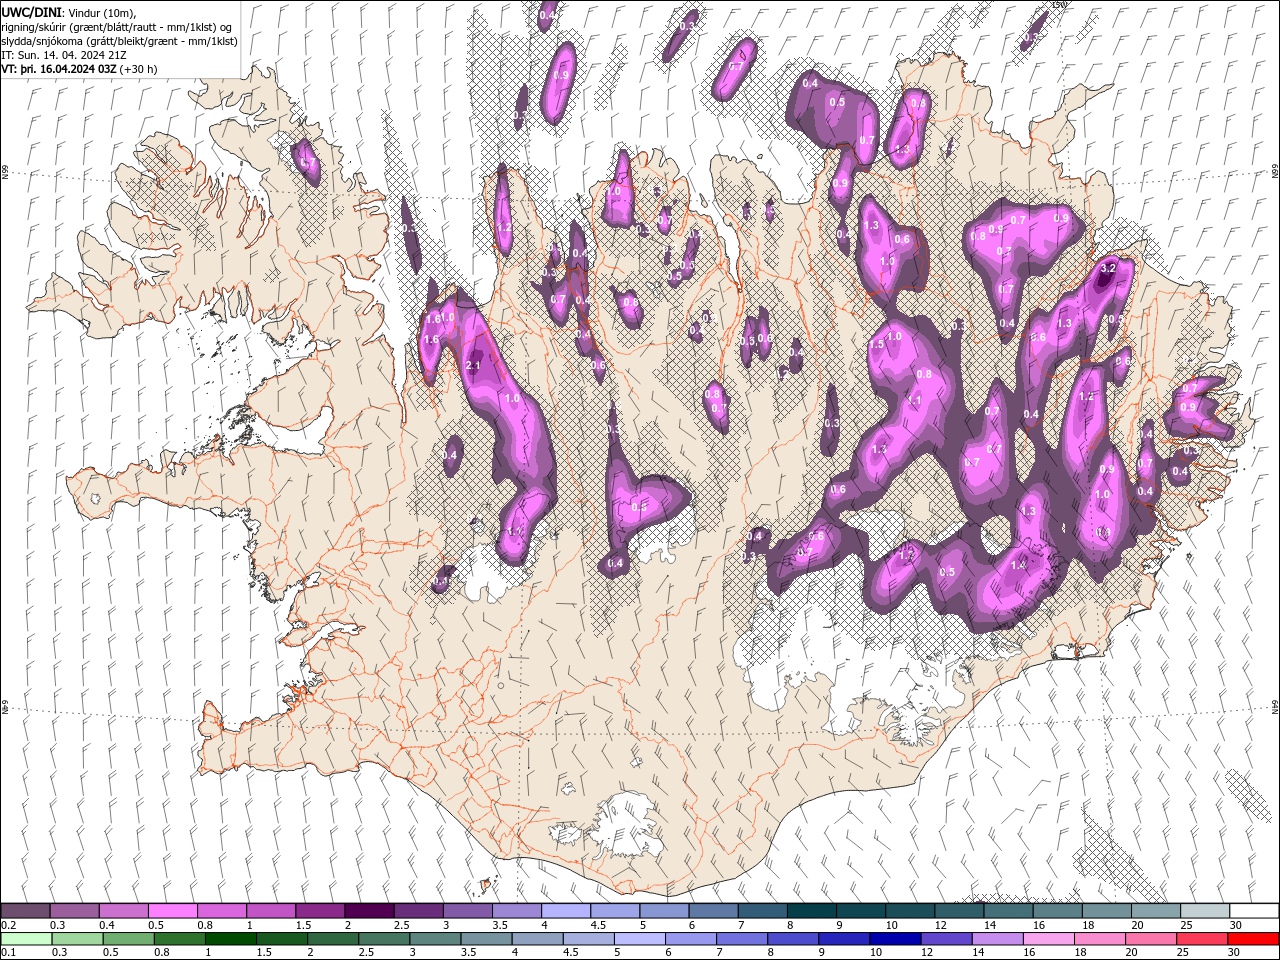The width and height of the screenshot is (1280, 960).
Task: Pick the bright pink swatch above upper-row 0.5
Action: [x=173, y=911]
